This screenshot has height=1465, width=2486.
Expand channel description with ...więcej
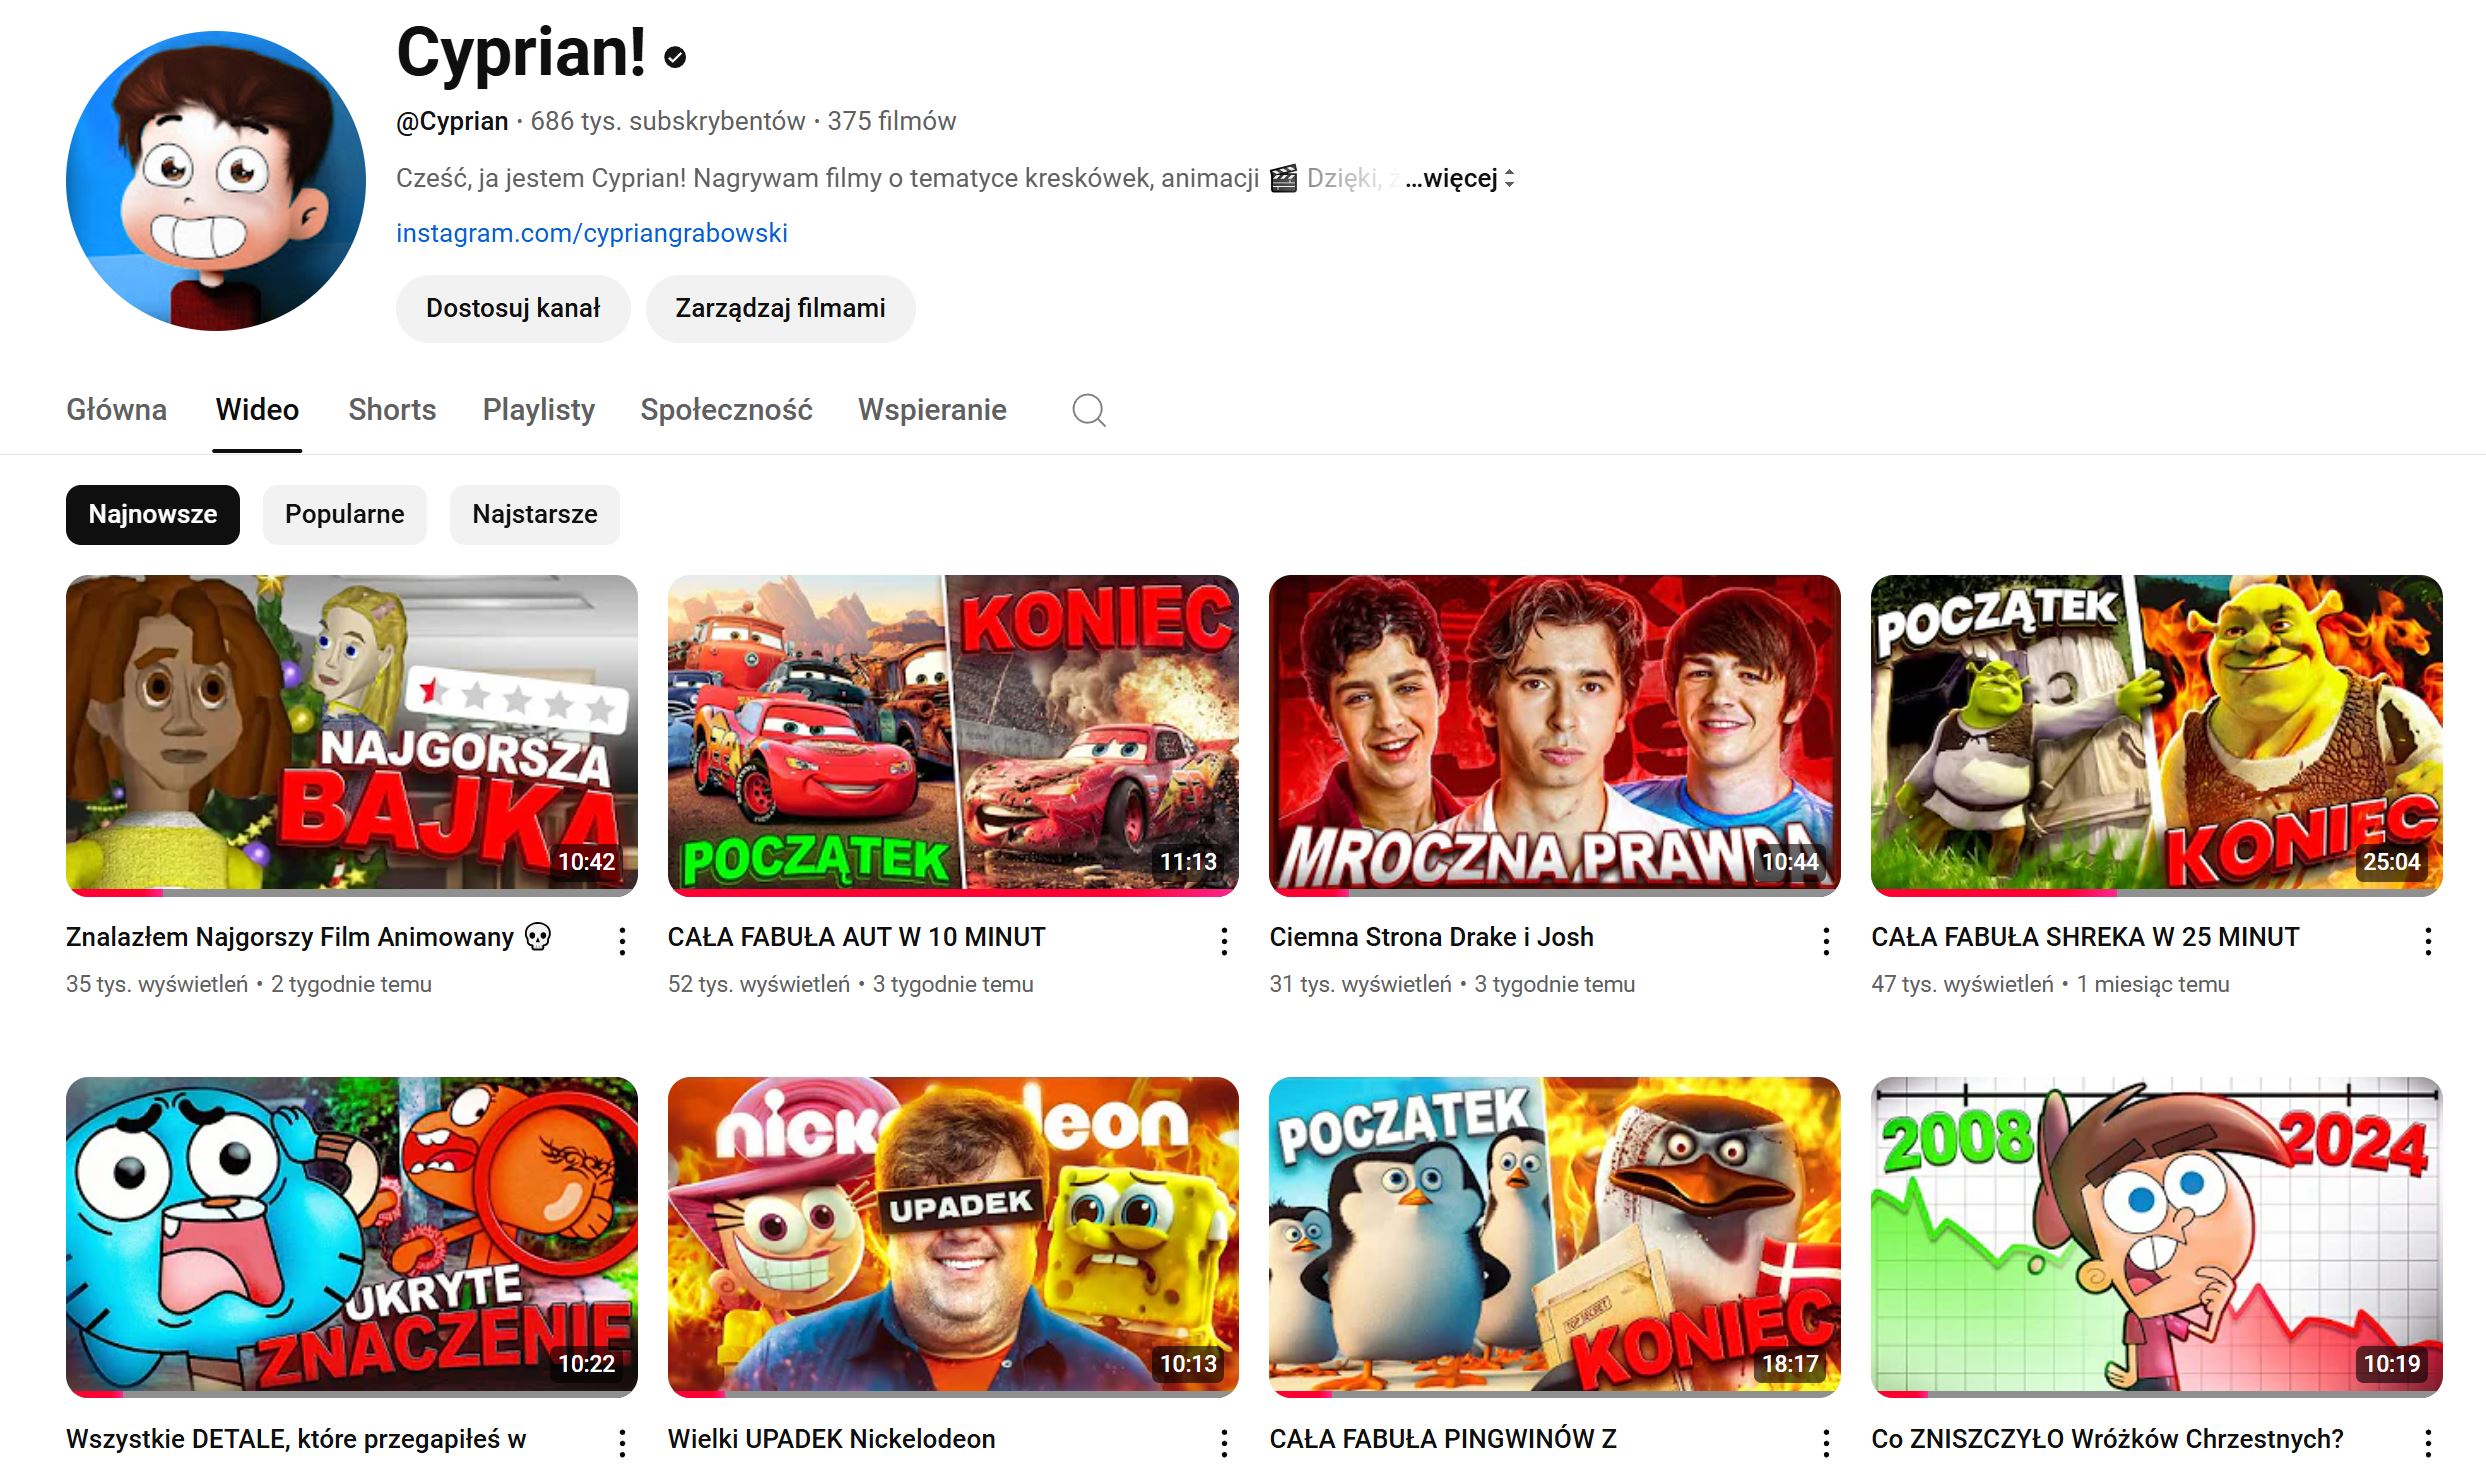coord(1460,179)
